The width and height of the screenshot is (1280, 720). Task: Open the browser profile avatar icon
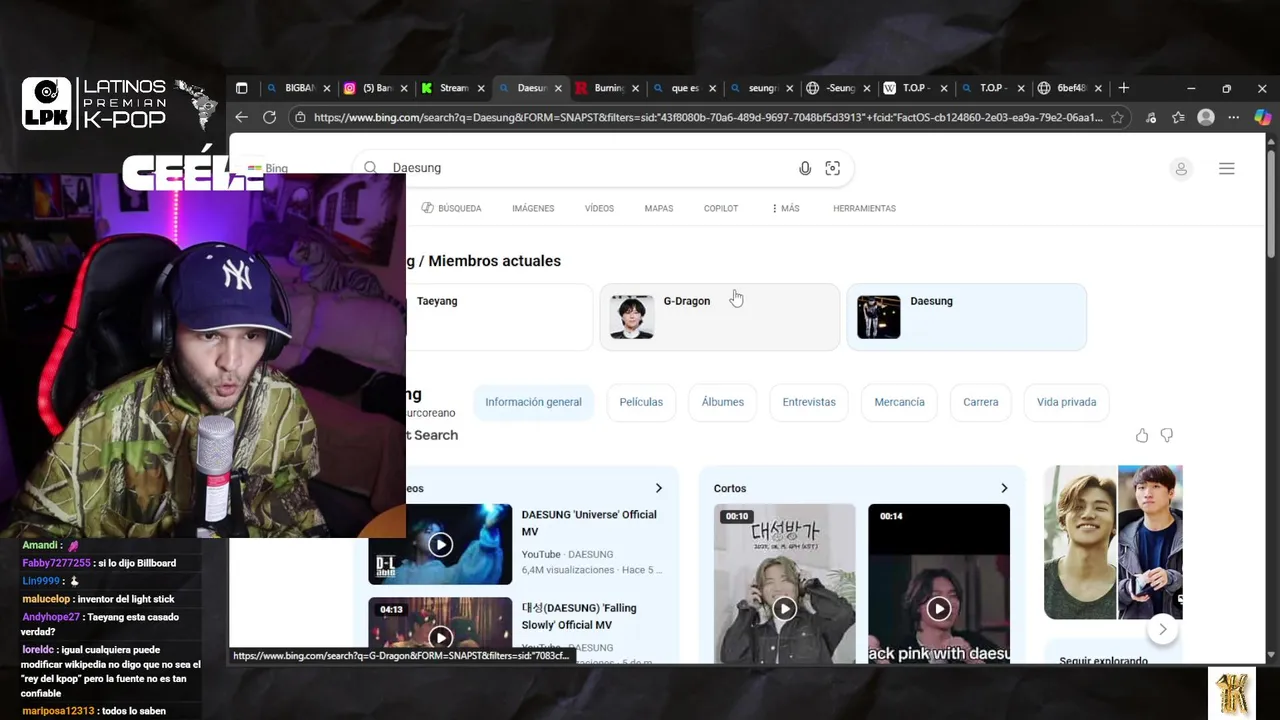tap(1206, 117)
